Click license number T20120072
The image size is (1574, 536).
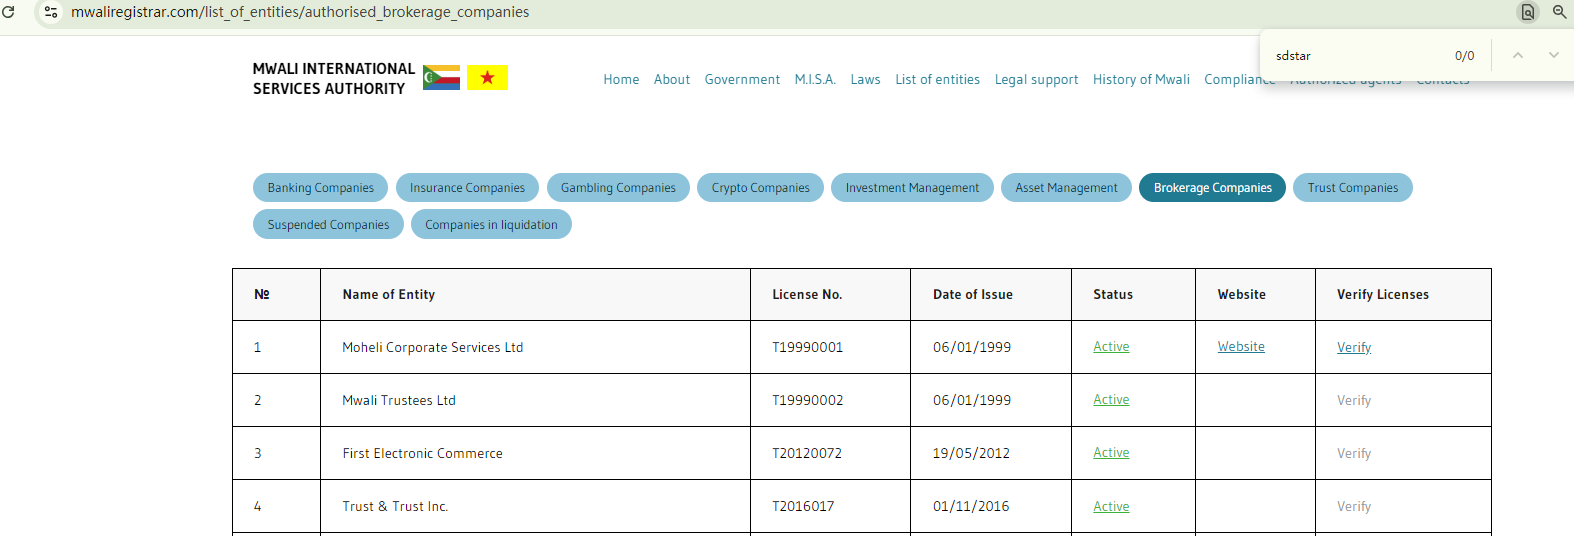(x=807, y=454)
